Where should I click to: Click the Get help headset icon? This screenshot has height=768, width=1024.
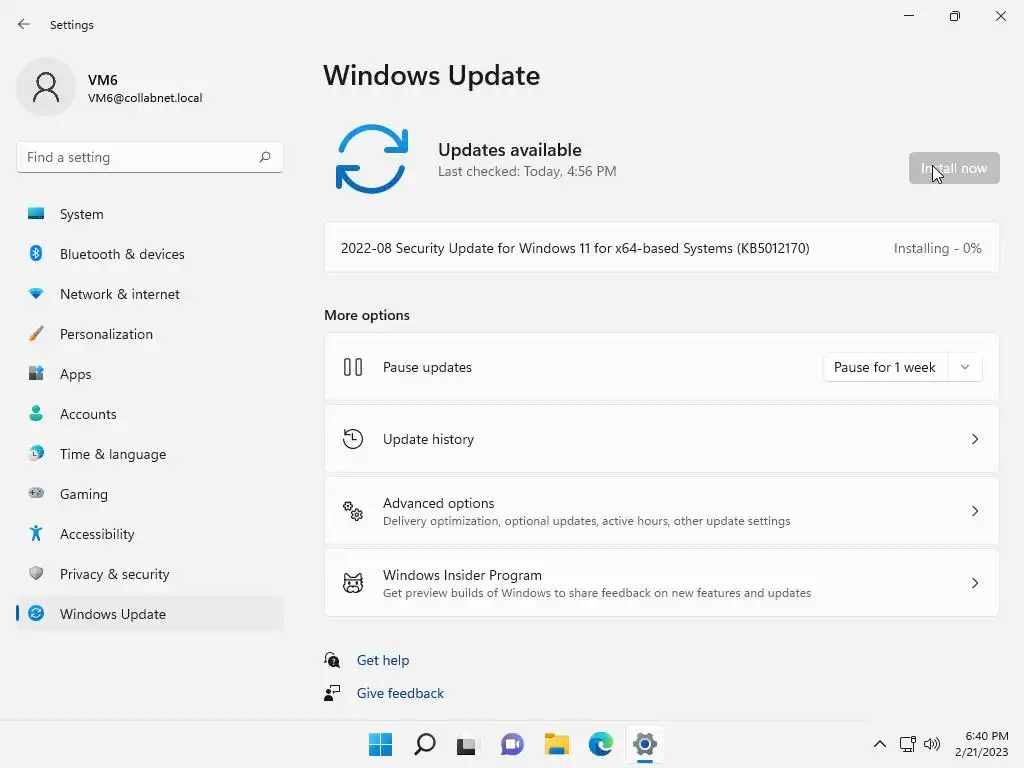(332, 660)
